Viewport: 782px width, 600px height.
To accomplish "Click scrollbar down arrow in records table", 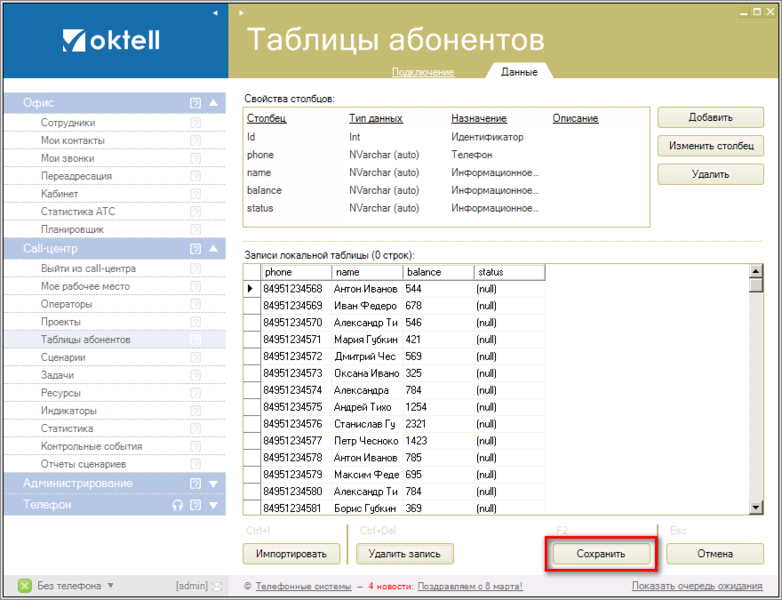I will [x=756, y=508].
